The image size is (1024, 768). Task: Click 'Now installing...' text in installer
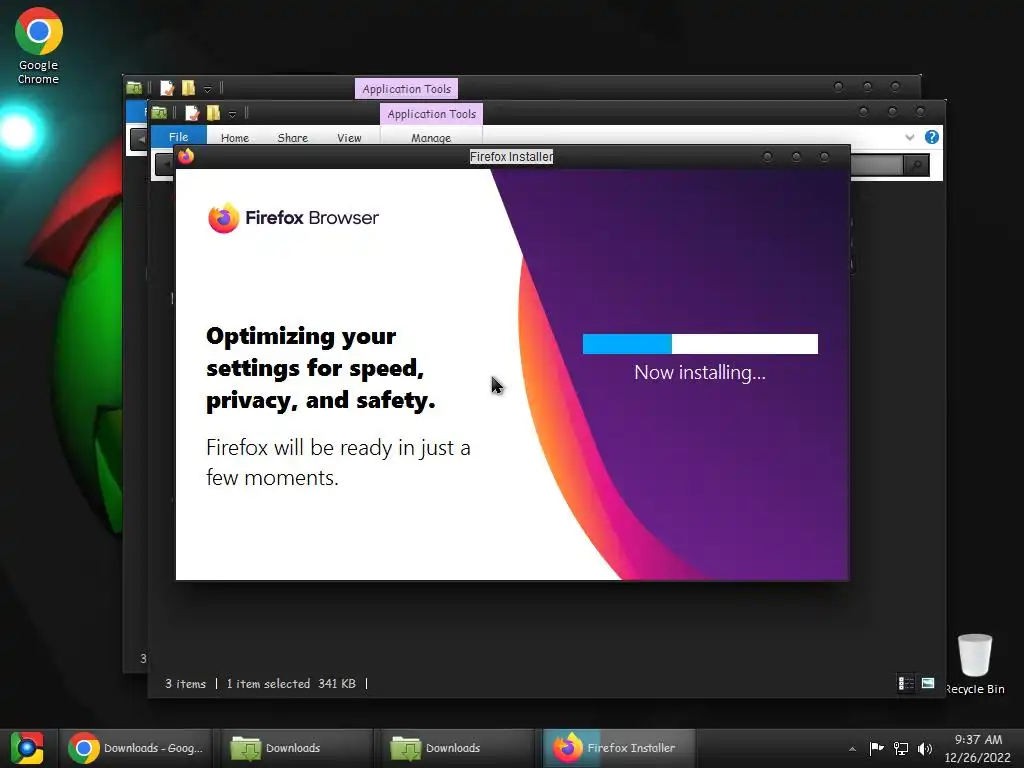pos(700,372)
